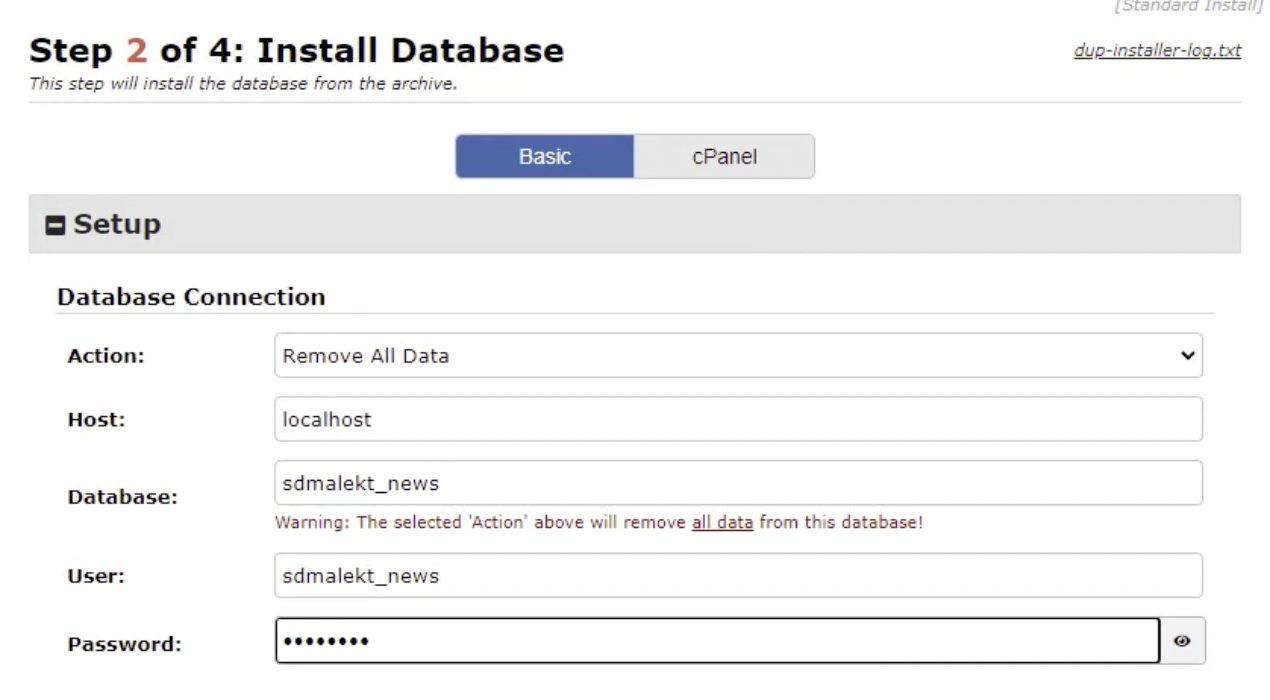Click the 'Password:' field label

pyautogui.click(x=124, y=643)
